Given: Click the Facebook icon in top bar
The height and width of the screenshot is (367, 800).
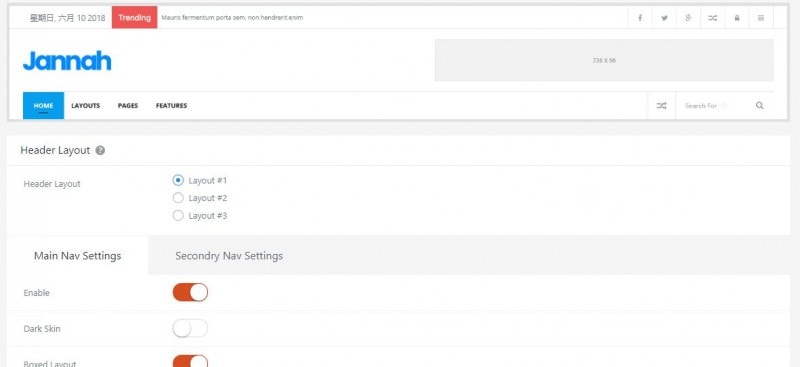Looking at the screenshot, I should tap(640, 18).
